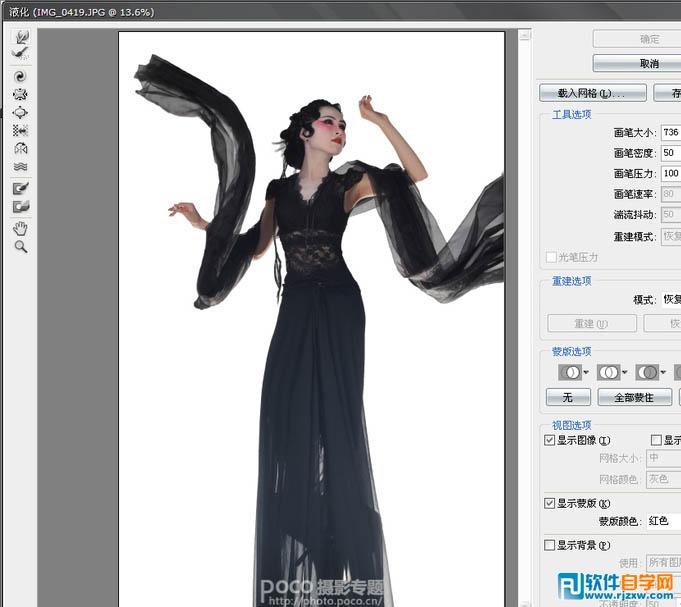The image size is (681, 607).
Task: Select the Thaw Mask tool
Action: (21, 207)
